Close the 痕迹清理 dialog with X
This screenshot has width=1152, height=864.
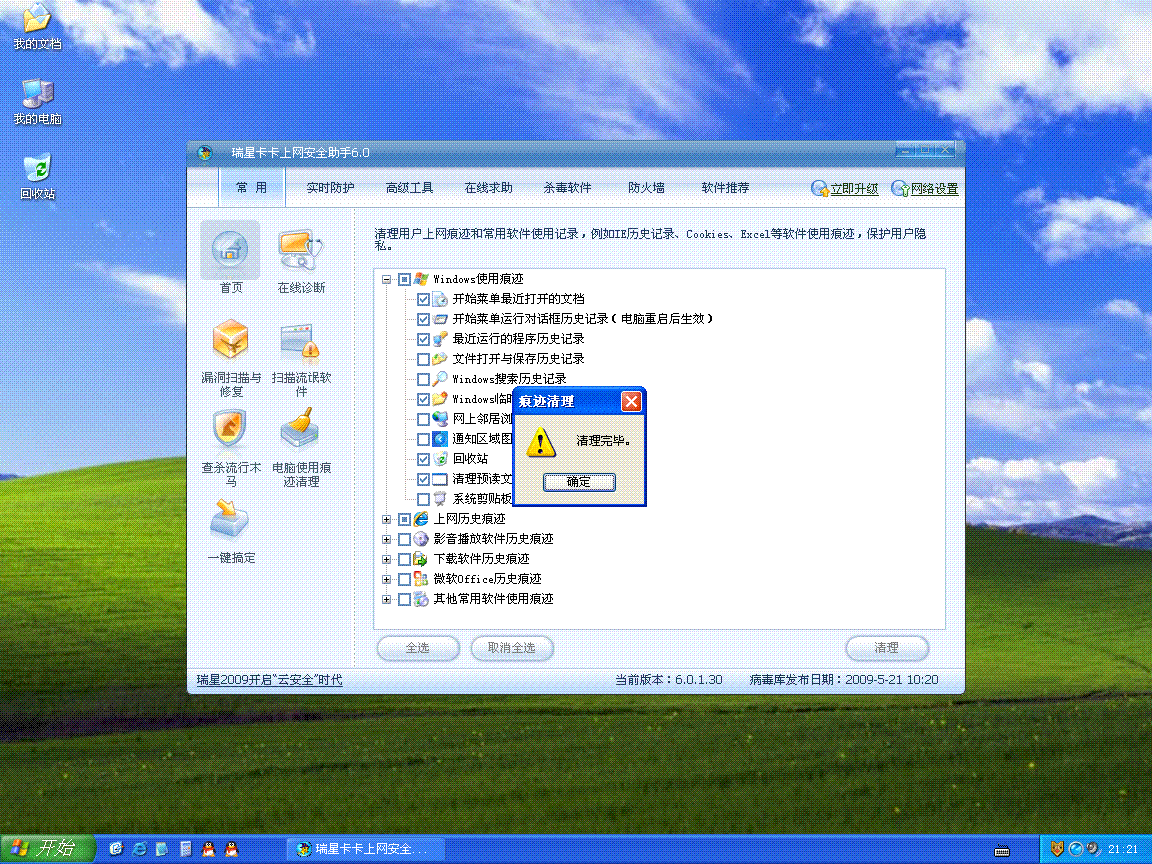click(x=631, y=401)
